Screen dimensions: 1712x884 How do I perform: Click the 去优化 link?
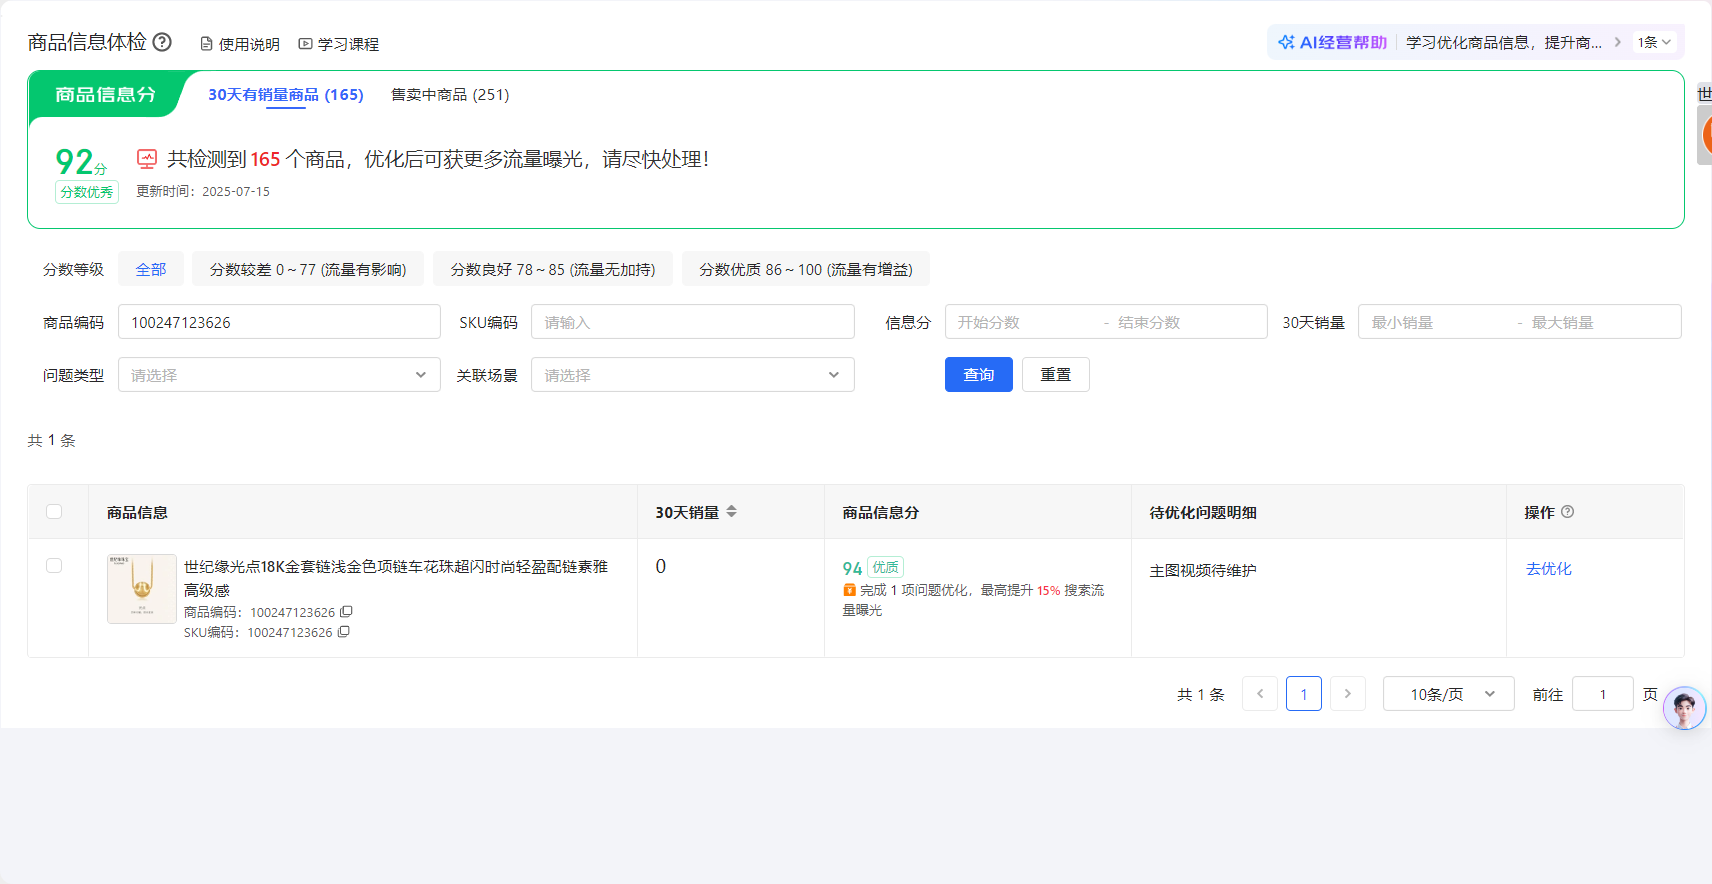[1548, 569]
